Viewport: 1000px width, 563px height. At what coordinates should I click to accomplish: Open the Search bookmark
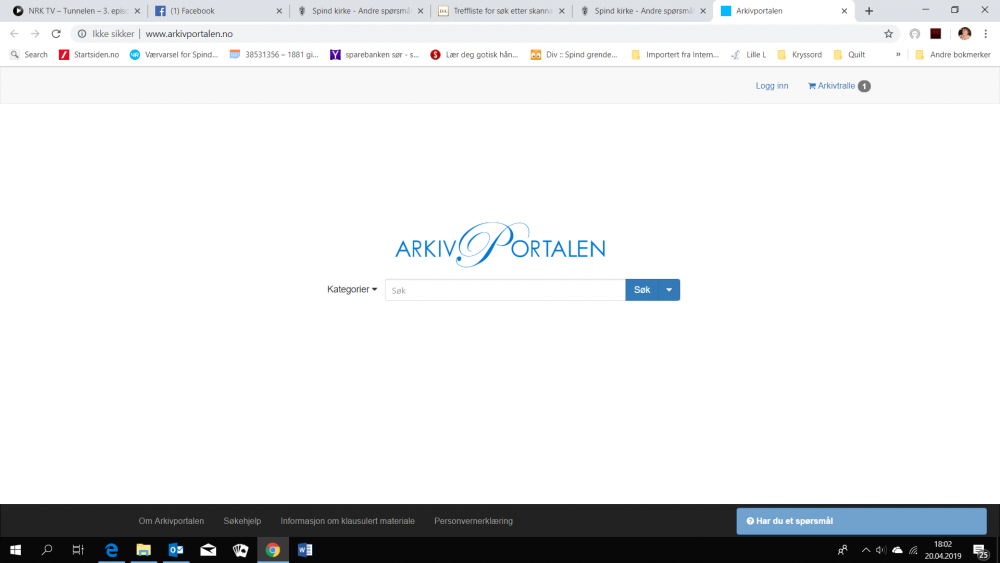29,55
